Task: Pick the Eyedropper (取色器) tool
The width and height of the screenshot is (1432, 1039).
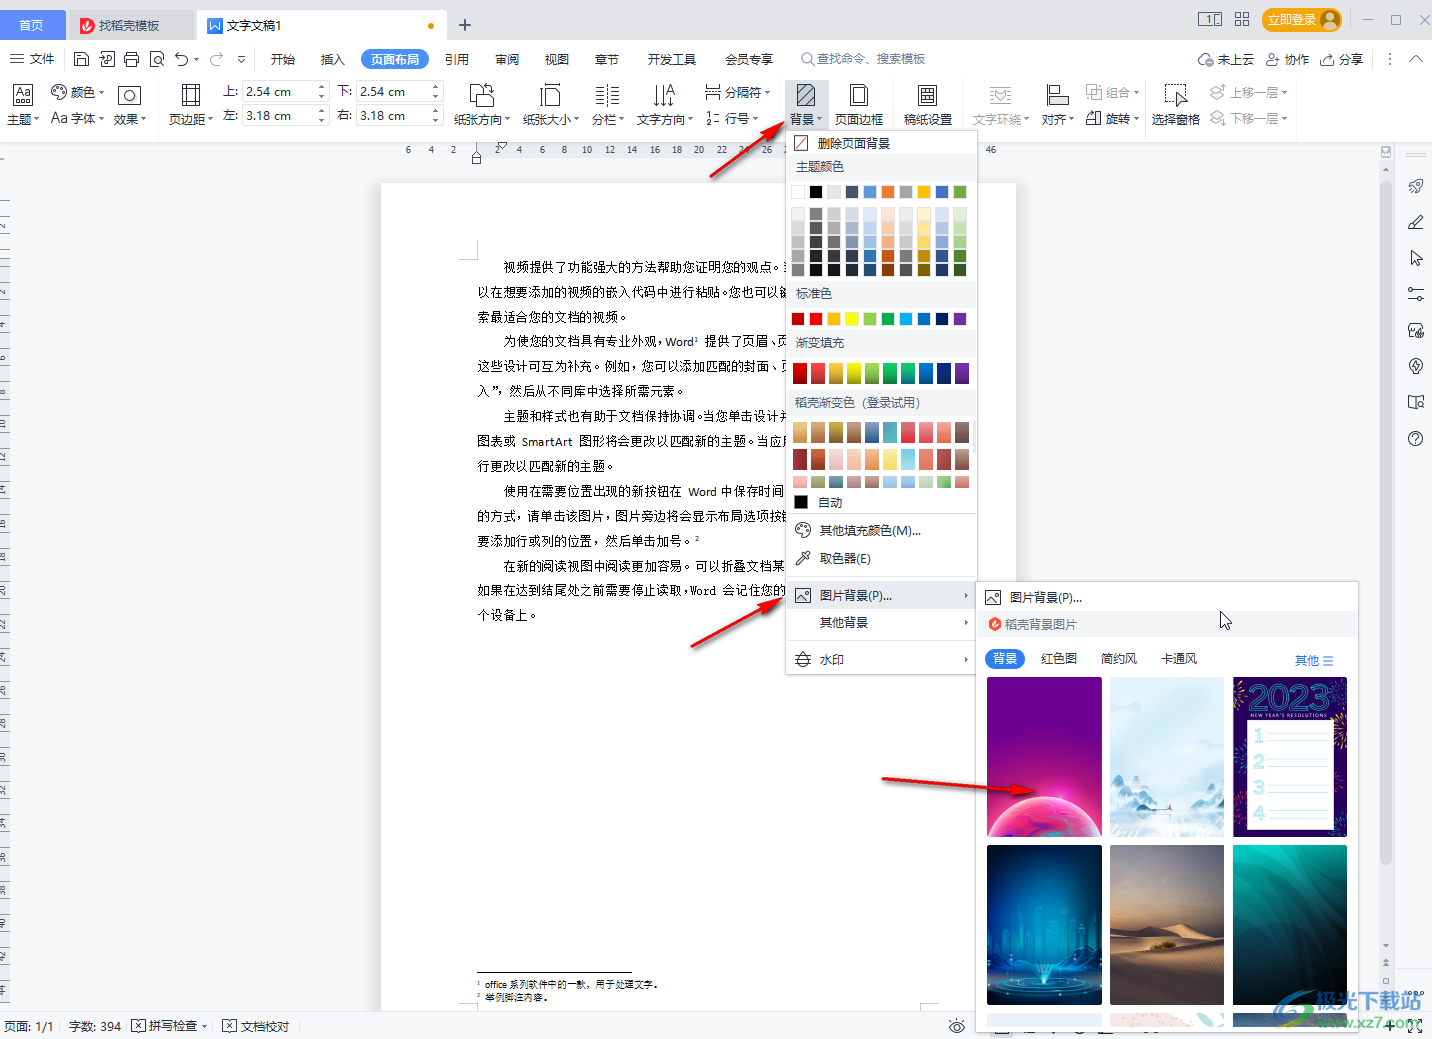Action: pyautogui.click(x=881, y=558)
